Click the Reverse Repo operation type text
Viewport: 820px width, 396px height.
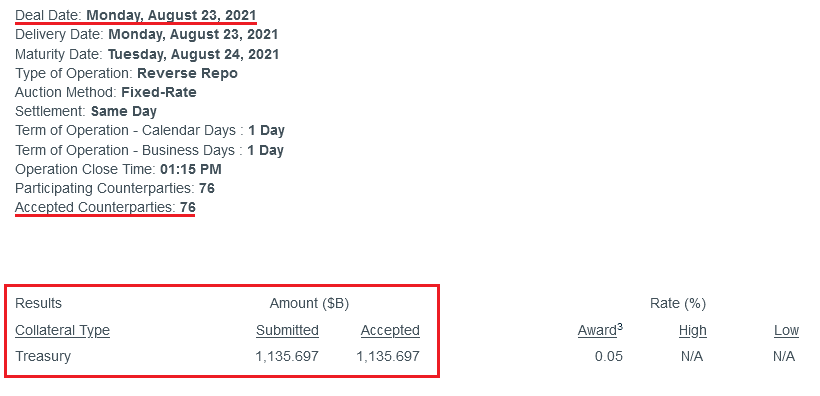pos(187,73)
